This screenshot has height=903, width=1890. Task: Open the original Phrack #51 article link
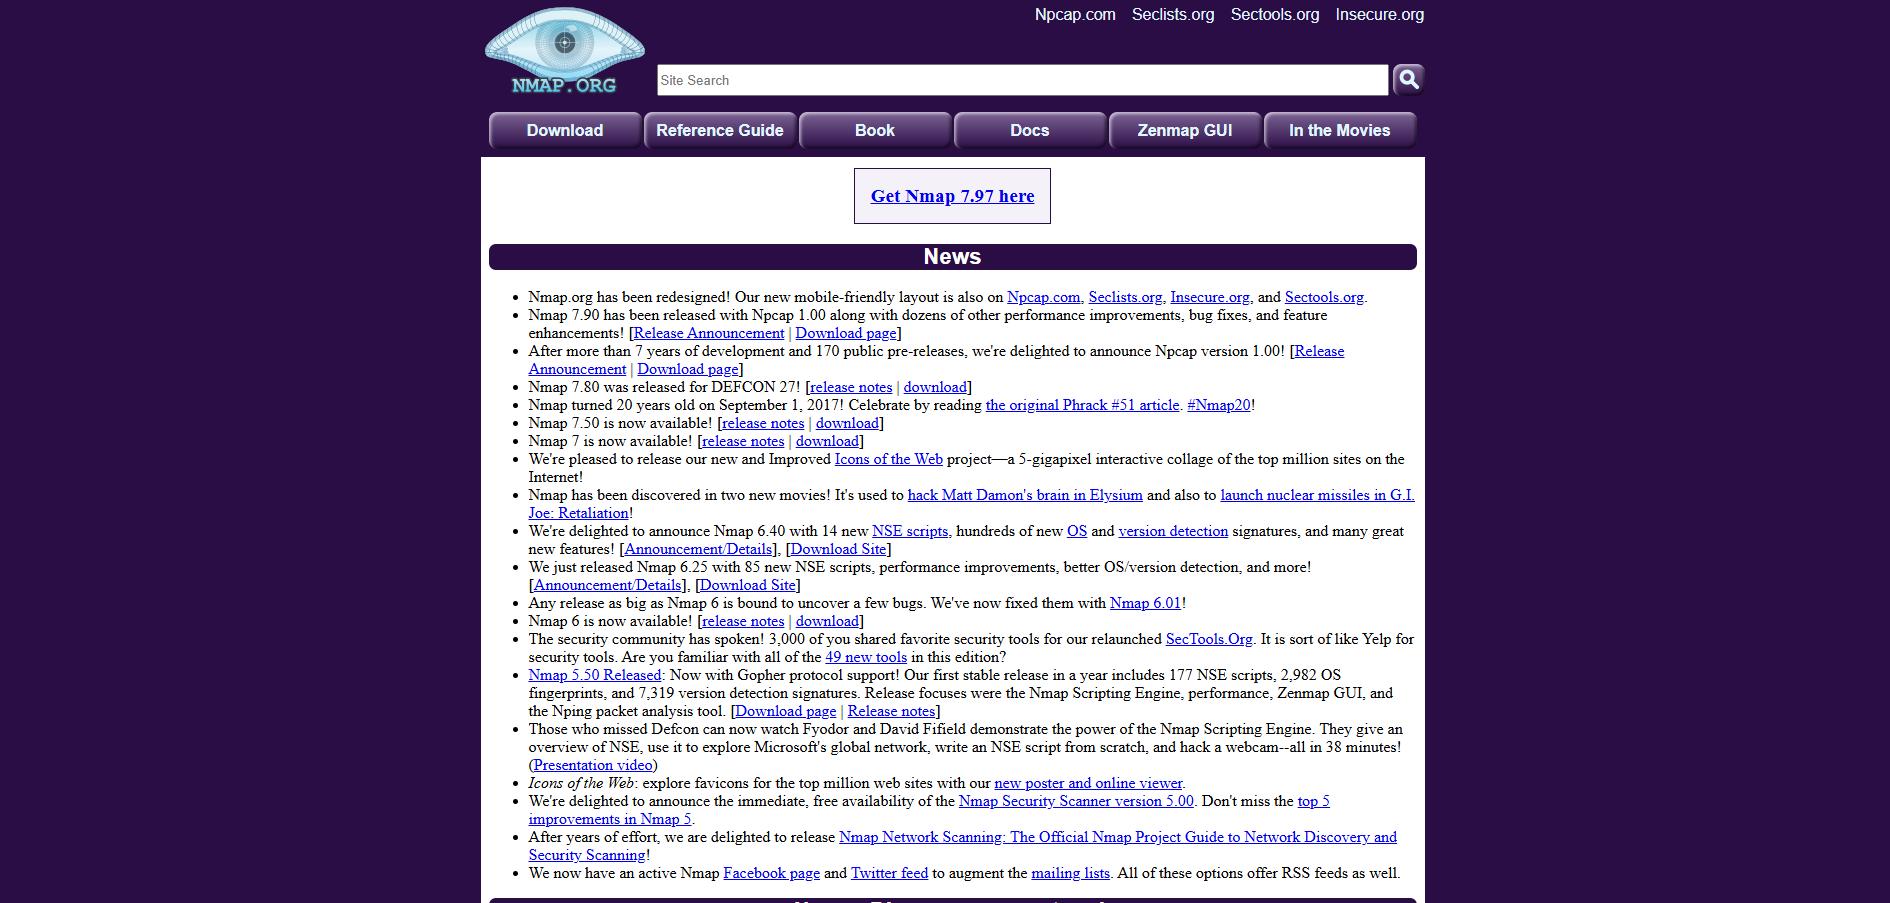1082,405
